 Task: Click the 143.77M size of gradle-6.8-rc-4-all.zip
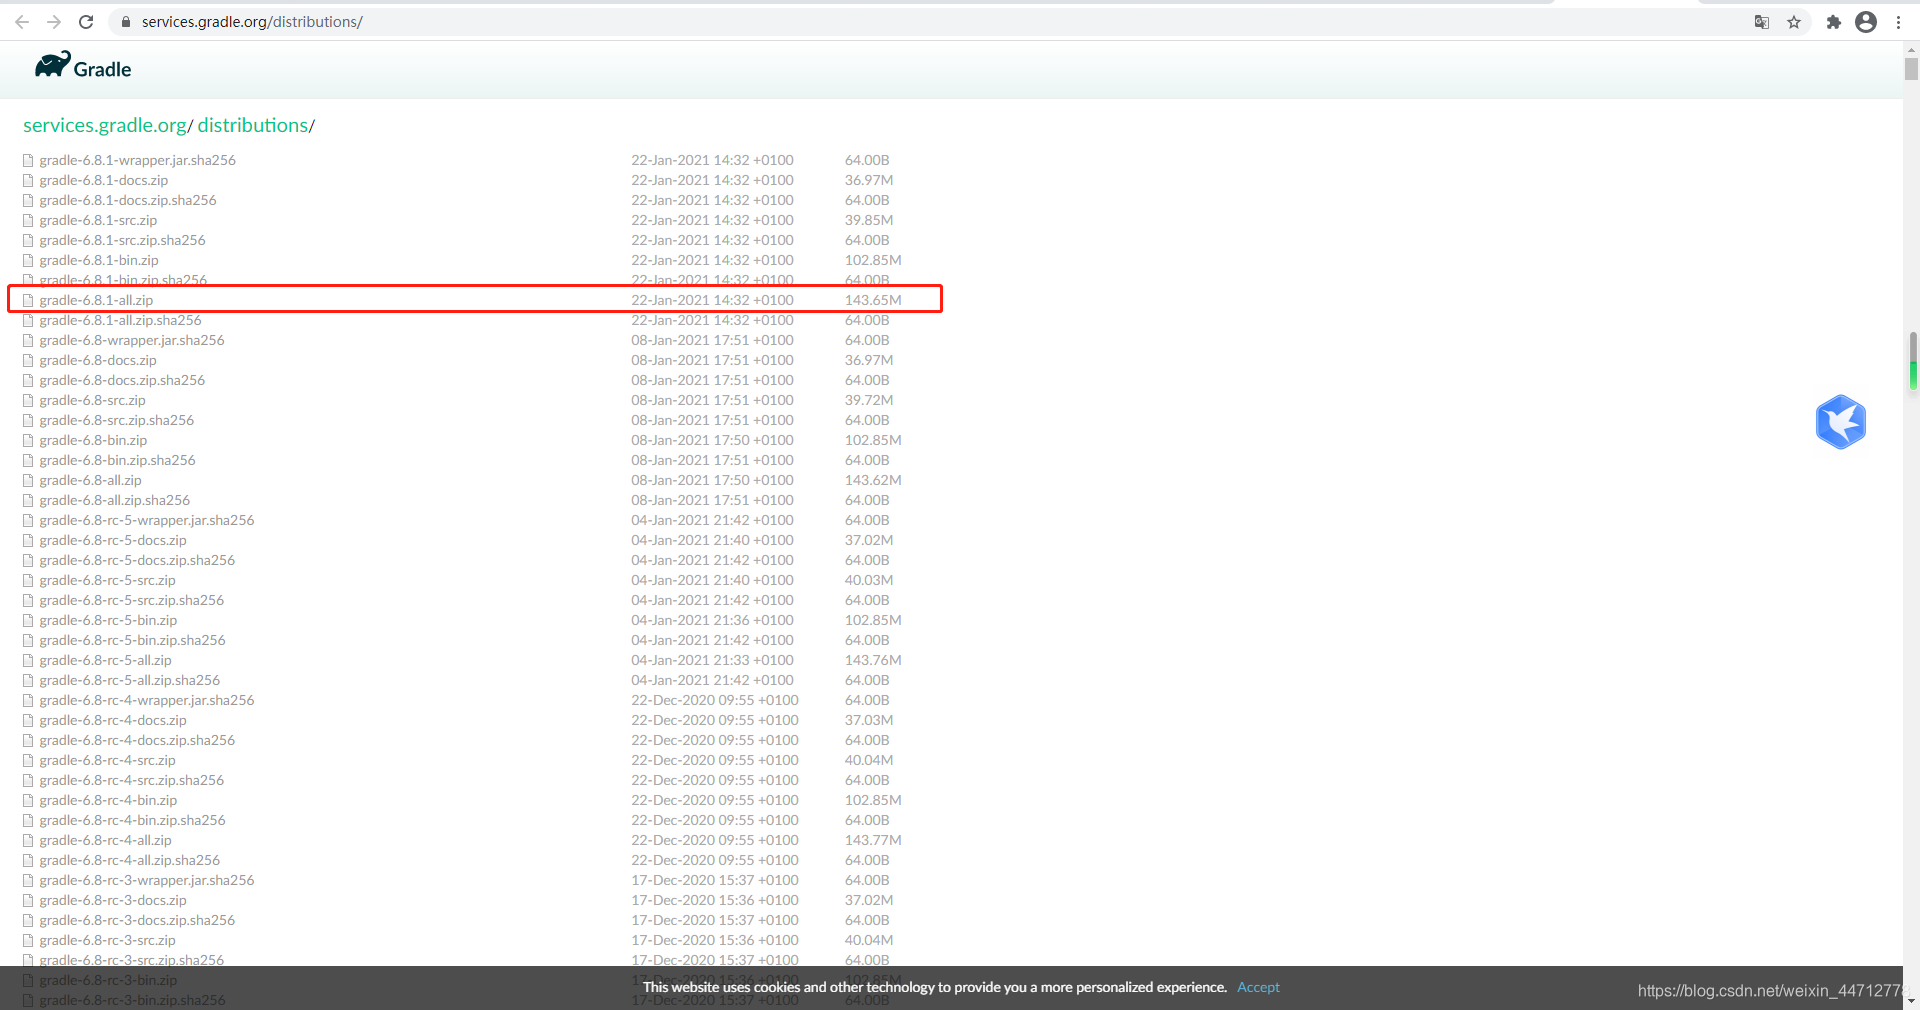[873, 840]
